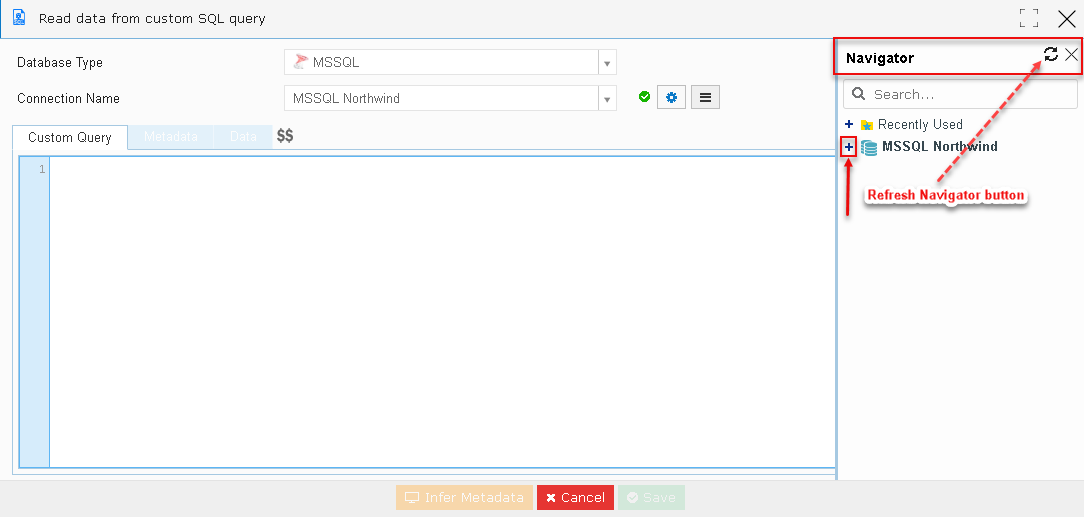The image size is (1084, 517).
Task: Select the Custom Query tab
Action: 70,138
